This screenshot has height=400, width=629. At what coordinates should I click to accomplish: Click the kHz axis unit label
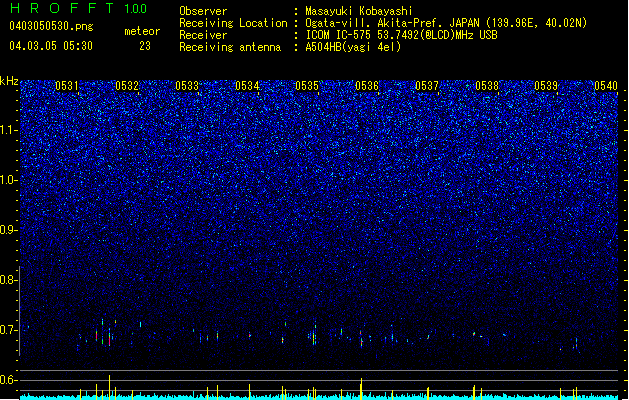9,81
